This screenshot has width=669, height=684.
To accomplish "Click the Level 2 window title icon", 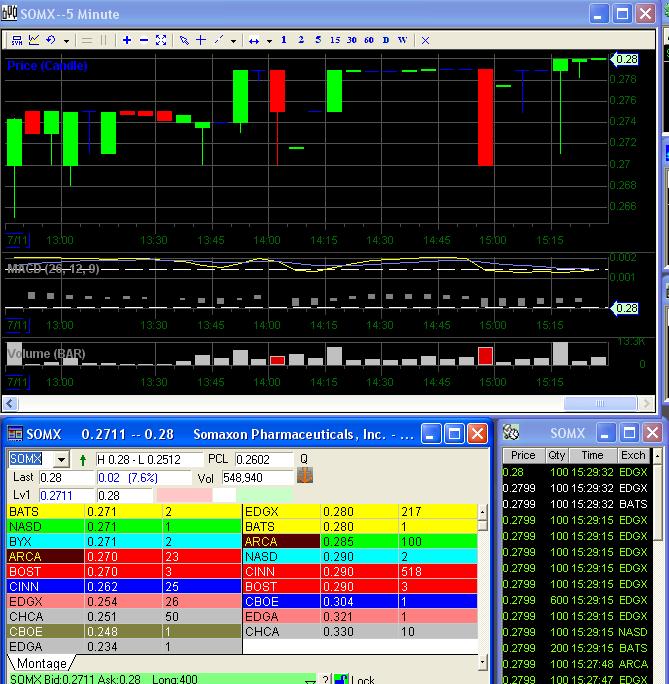I will (x=15, y=434).
